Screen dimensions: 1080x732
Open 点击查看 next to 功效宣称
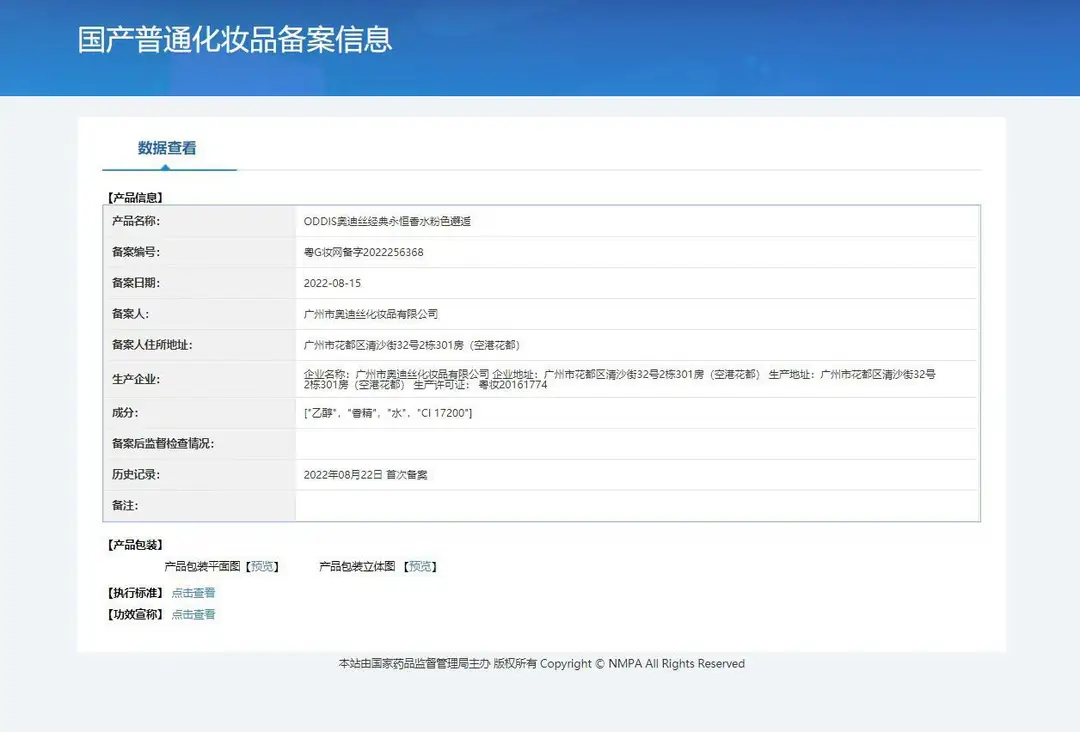tap(193, 614)
